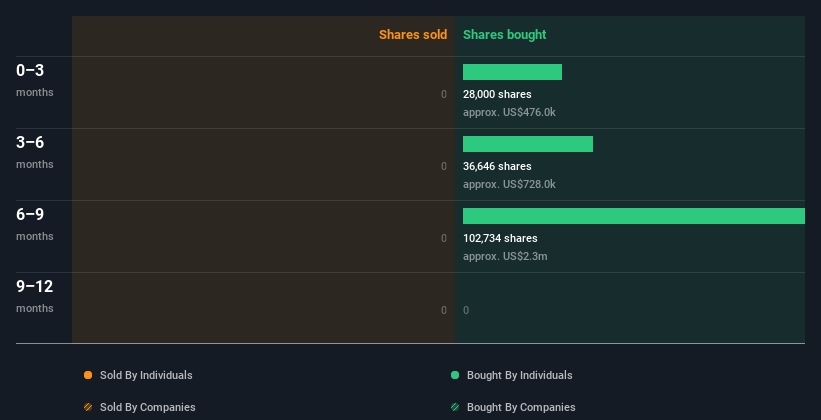Viewport: 821px width, 420px height.
Task: Select the Sold By Companies legend label
Action: [148, 407]
